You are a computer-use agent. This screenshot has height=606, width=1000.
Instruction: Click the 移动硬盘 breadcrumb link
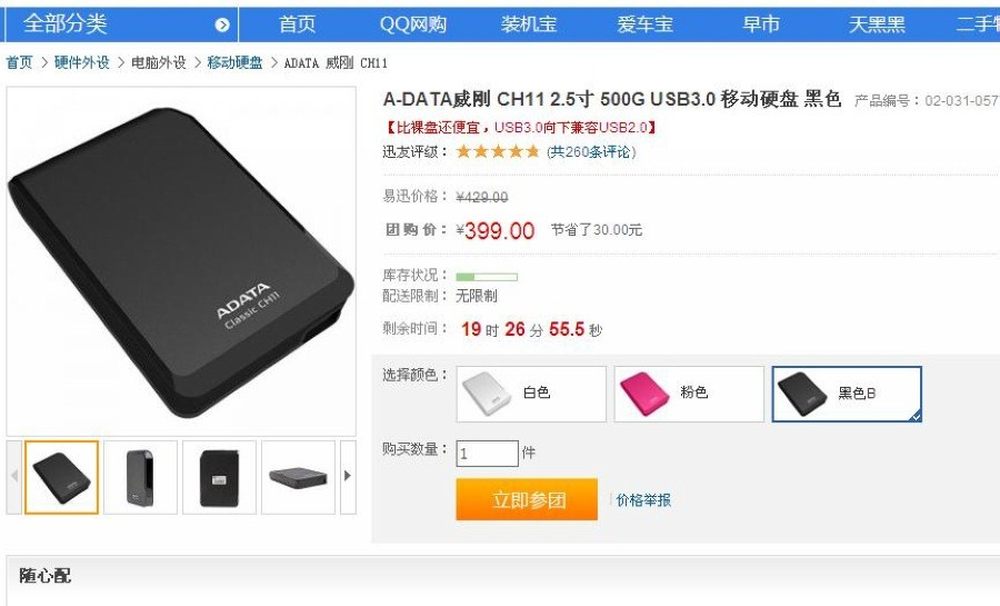(235, 63)
